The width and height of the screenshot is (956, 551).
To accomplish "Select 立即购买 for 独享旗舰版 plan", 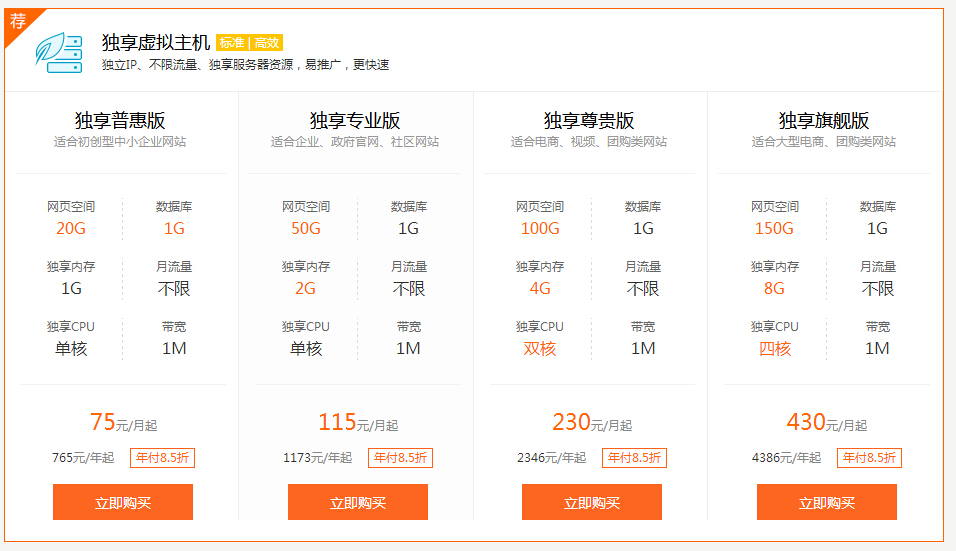I will click(826, 502).
